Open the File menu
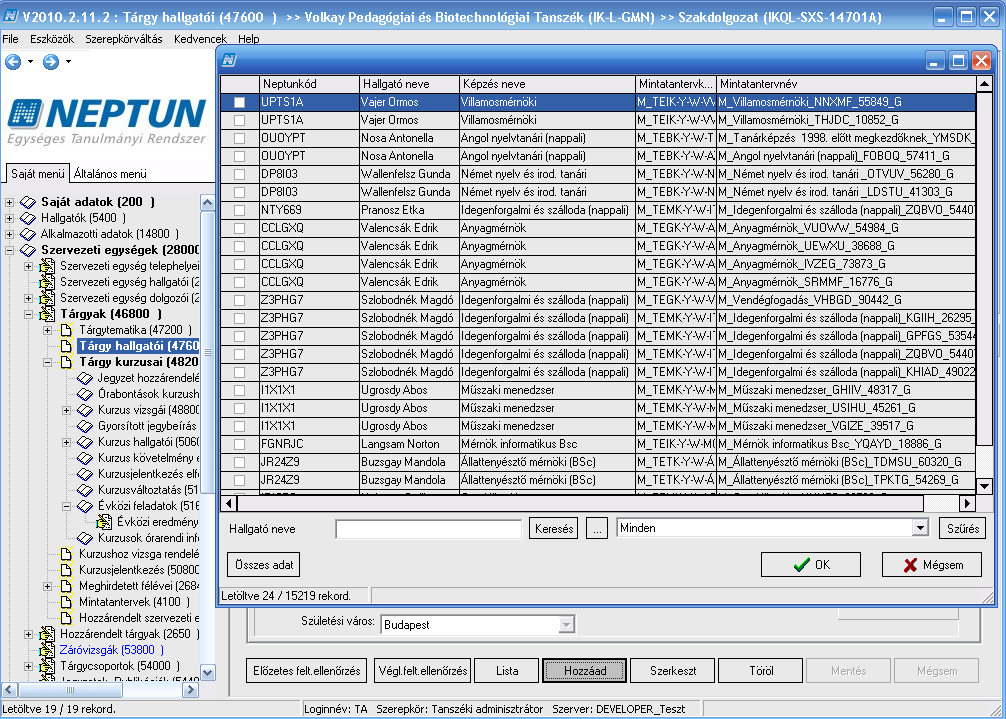Screen dimensions: 1006x719 tap(10, 39)
